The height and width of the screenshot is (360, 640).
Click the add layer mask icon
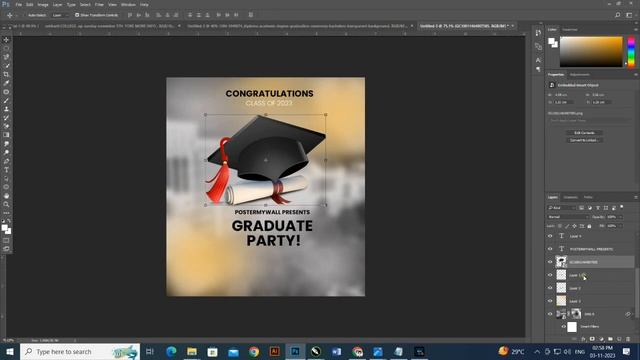(x=592, y=339)
